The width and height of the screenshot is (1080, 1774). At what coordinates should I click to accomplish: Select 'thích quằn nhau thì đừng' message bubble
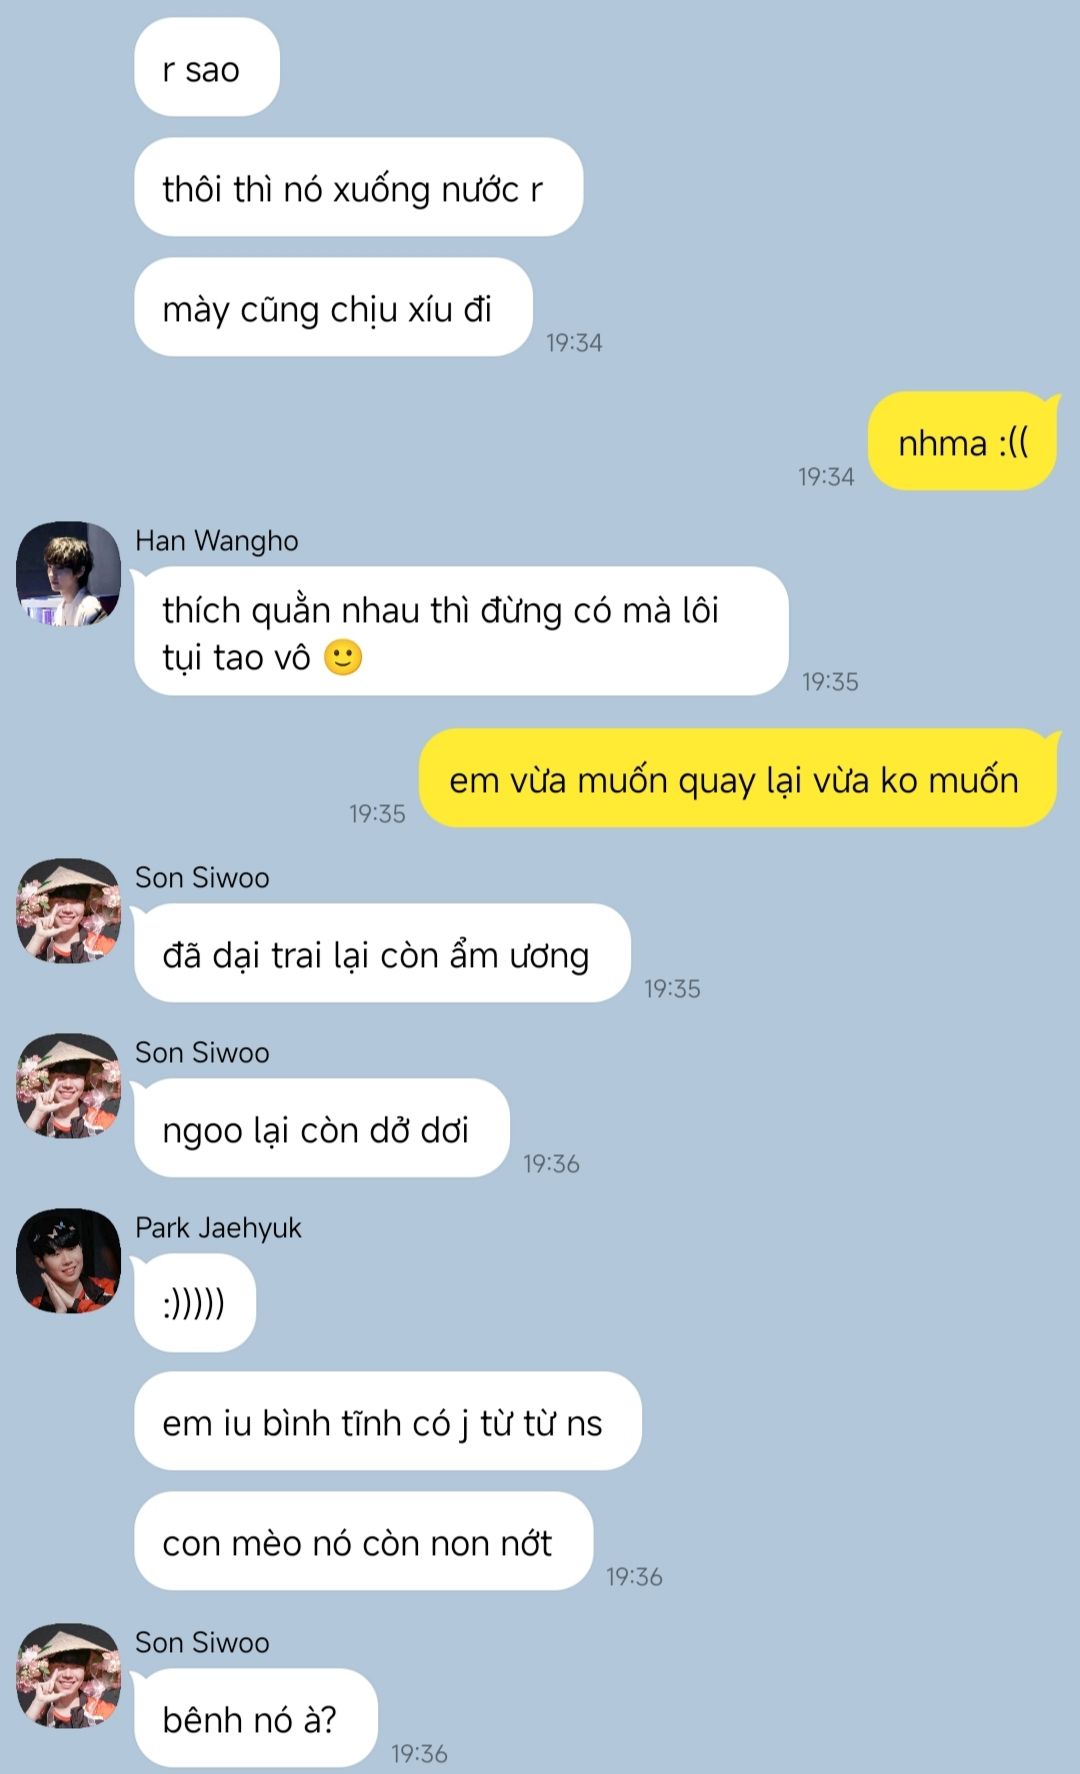(x=461, y=631)
